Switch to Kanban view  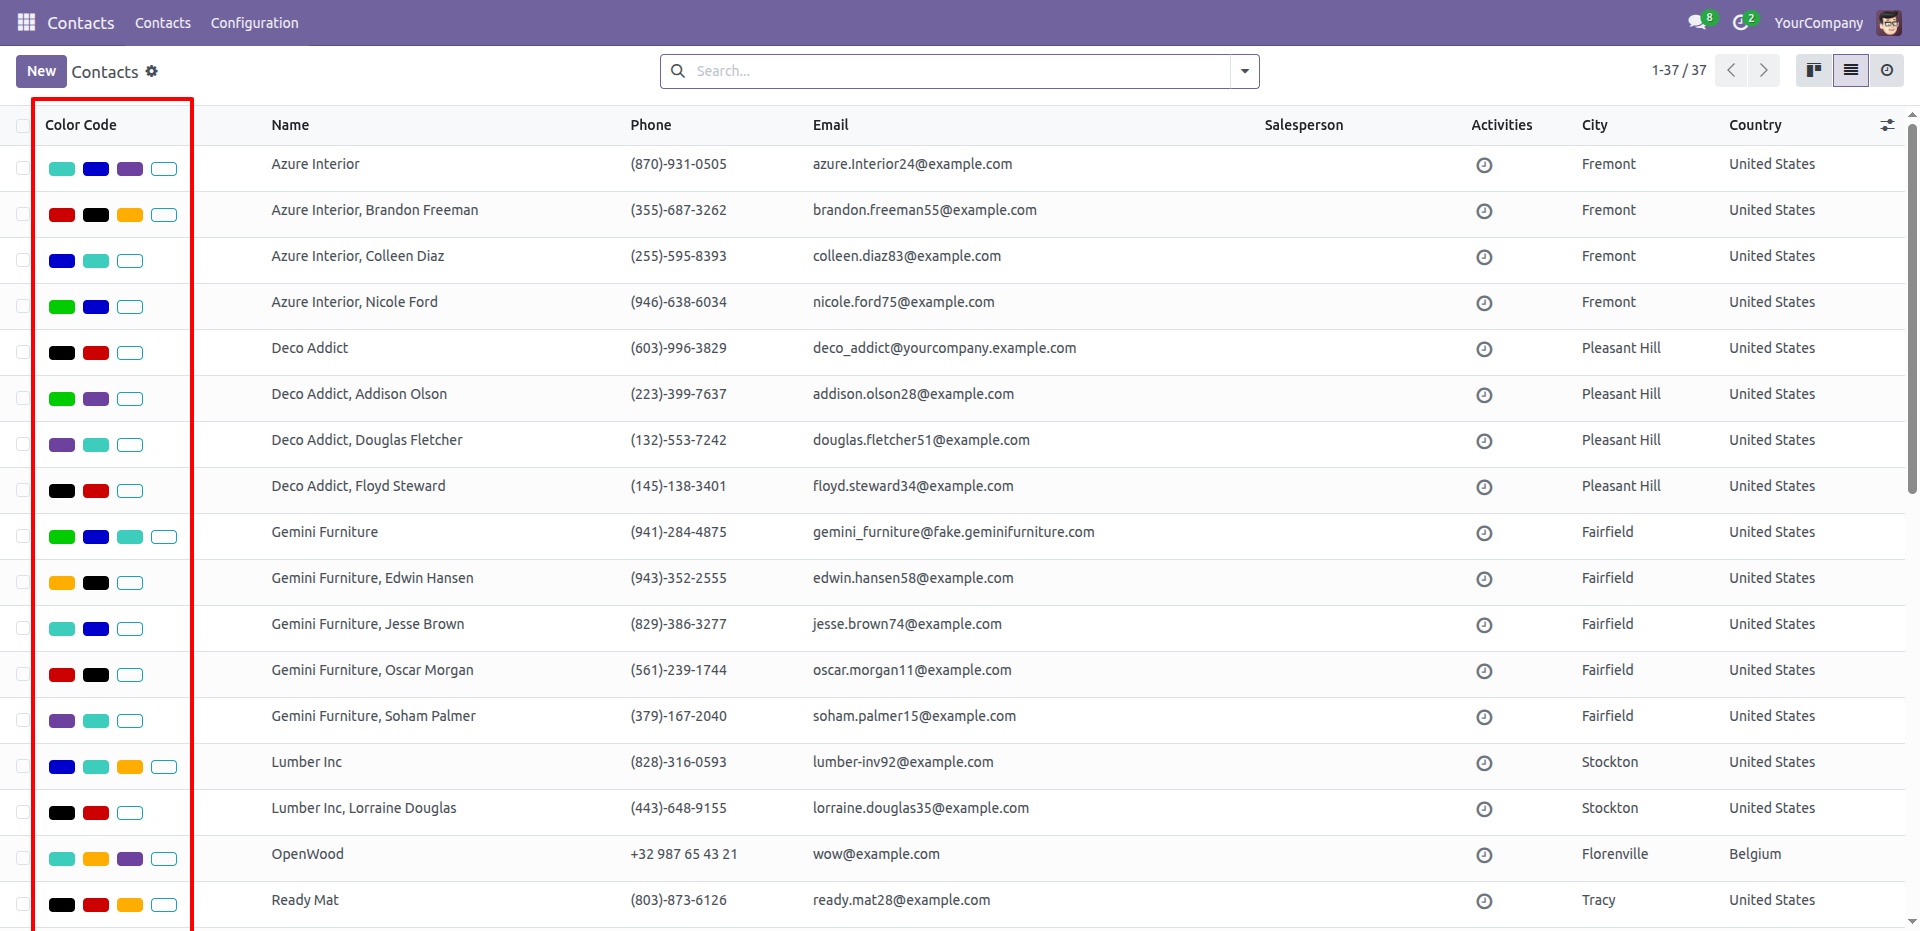tap(1814, 70)
